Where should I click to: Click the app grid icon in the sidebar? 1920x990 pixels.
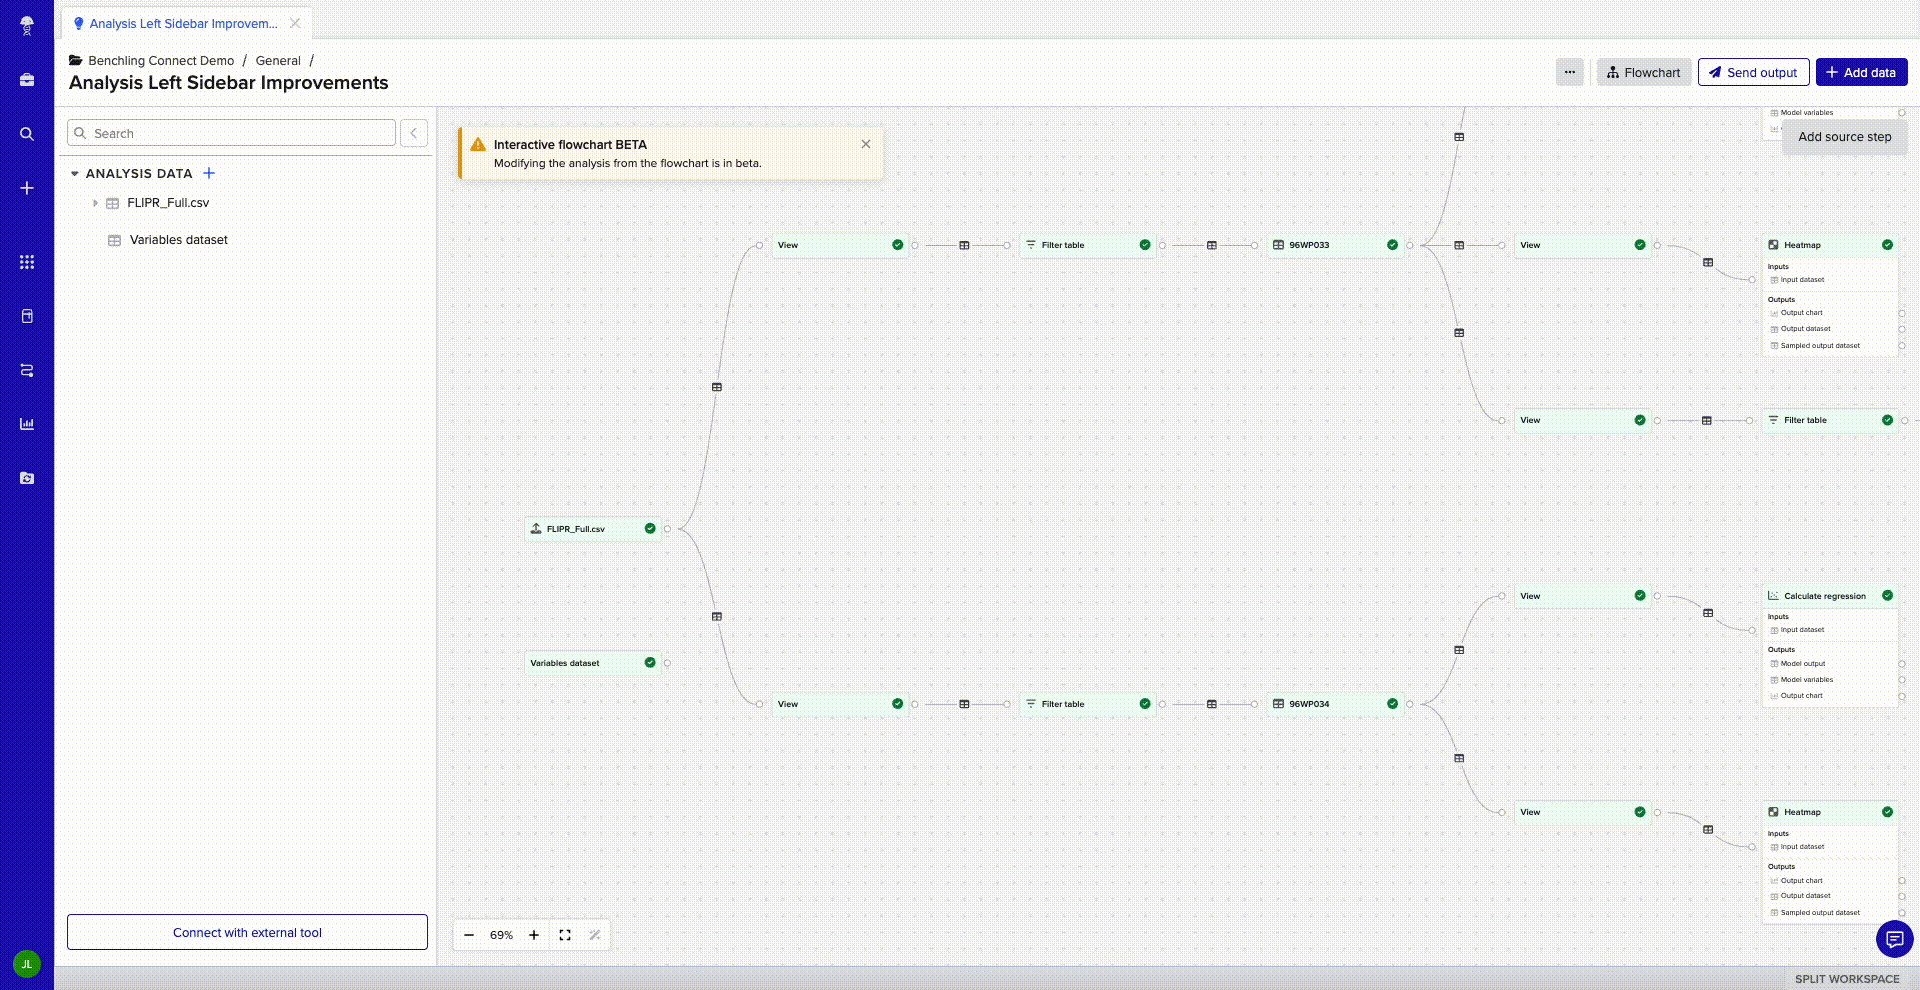pyautogui.click(x=26, y=262)
